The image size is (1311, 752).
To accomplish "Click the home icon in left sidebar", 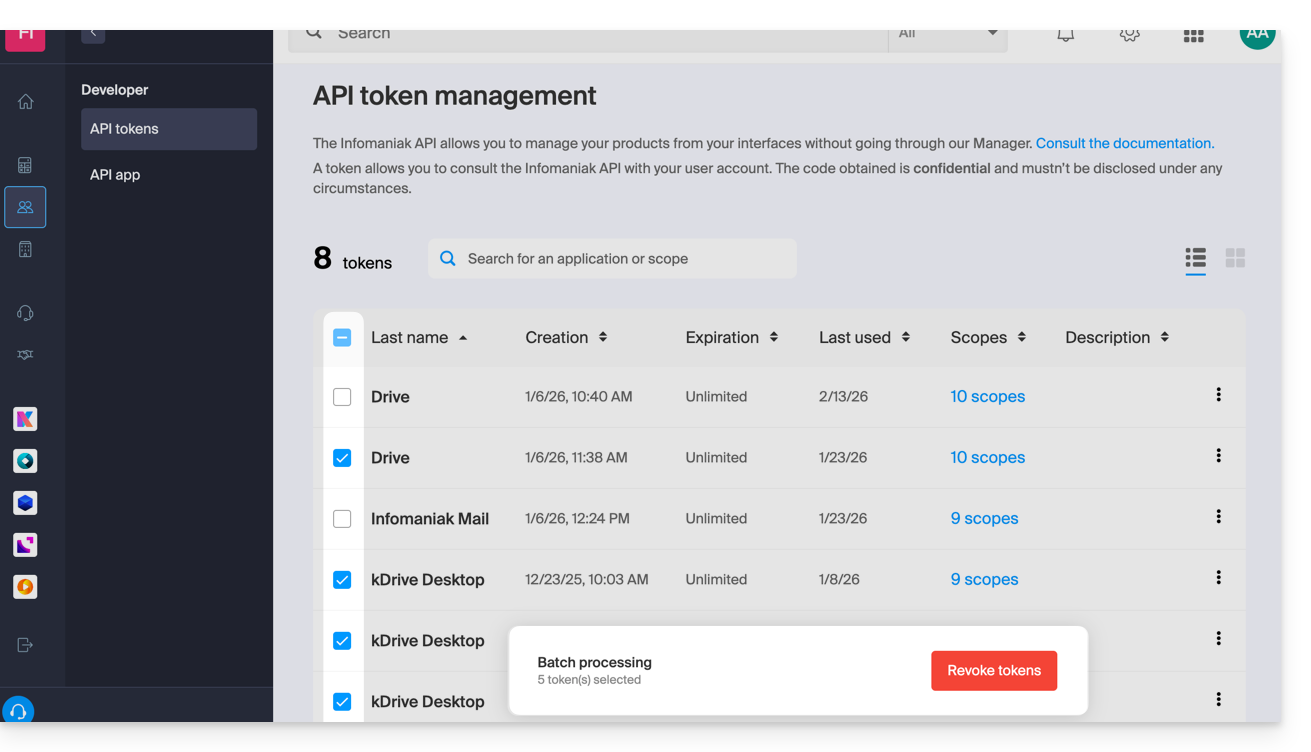I will point(25,102).
